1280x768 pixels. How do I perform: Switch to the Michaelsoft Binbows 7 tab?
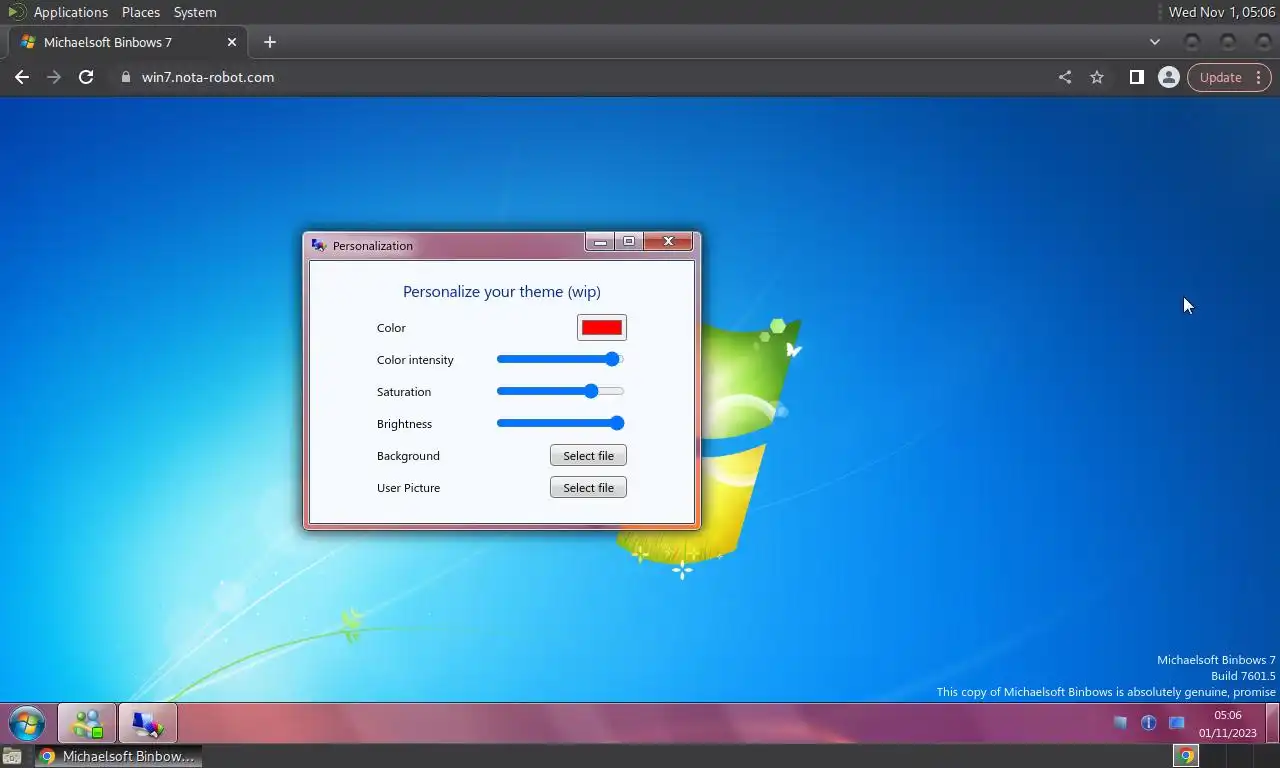127,42
